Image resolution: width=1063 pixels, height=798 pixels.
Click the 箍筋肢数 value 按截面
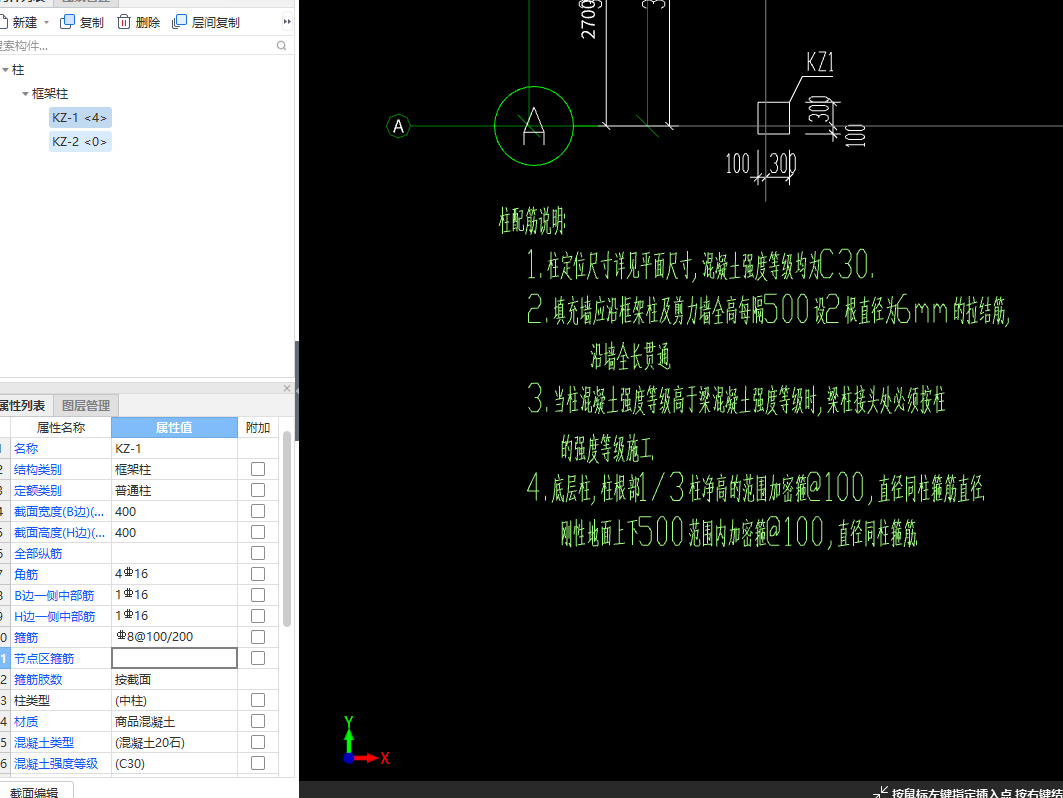[174, 679]
